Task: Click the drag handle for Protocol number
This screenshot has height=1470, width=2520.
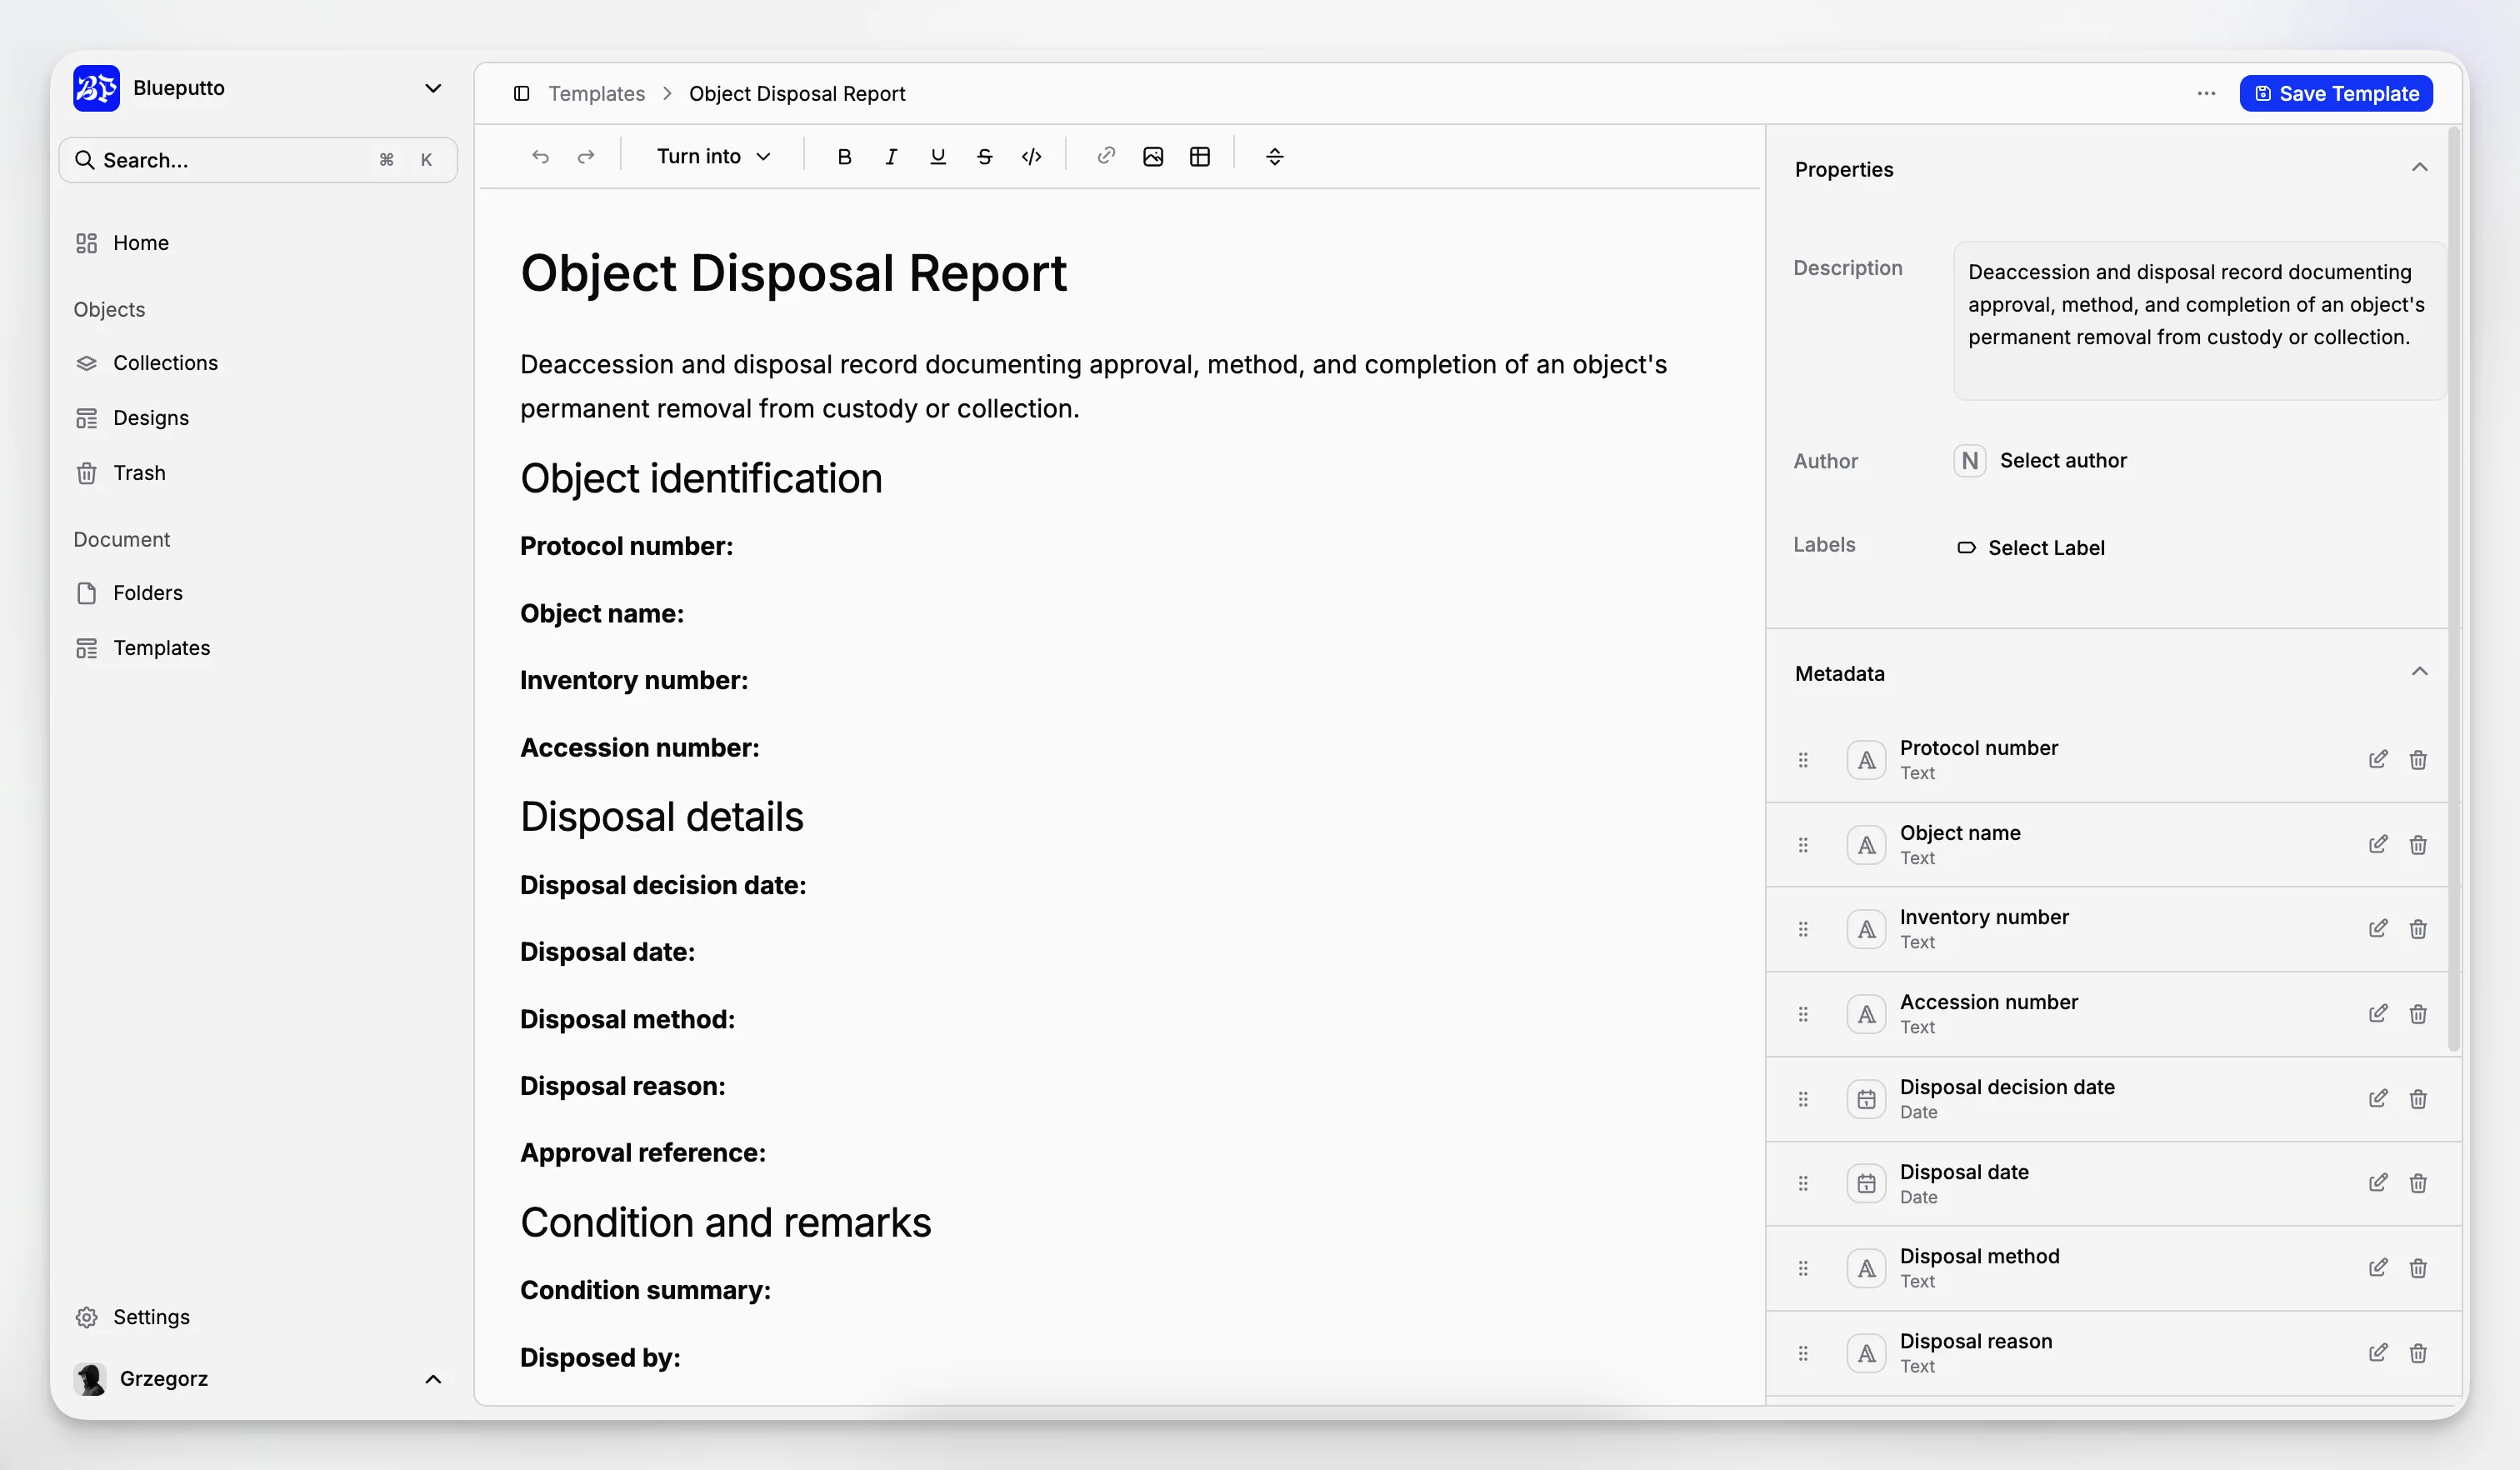Action: pos(1803,760)
